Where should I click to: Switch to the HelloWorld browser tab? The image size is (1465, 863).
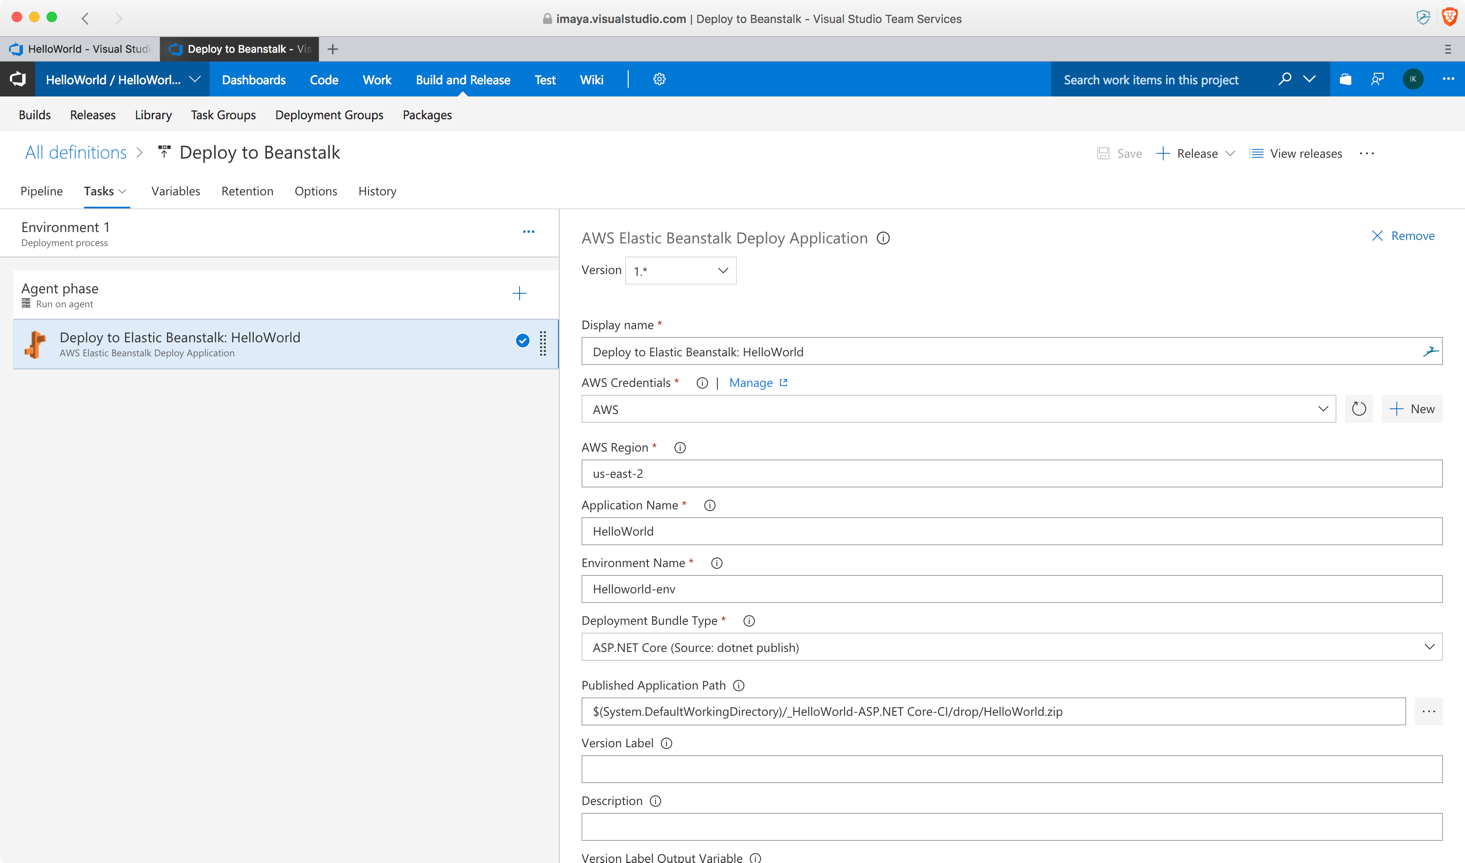pyautogui.click(x=80, y=49)
